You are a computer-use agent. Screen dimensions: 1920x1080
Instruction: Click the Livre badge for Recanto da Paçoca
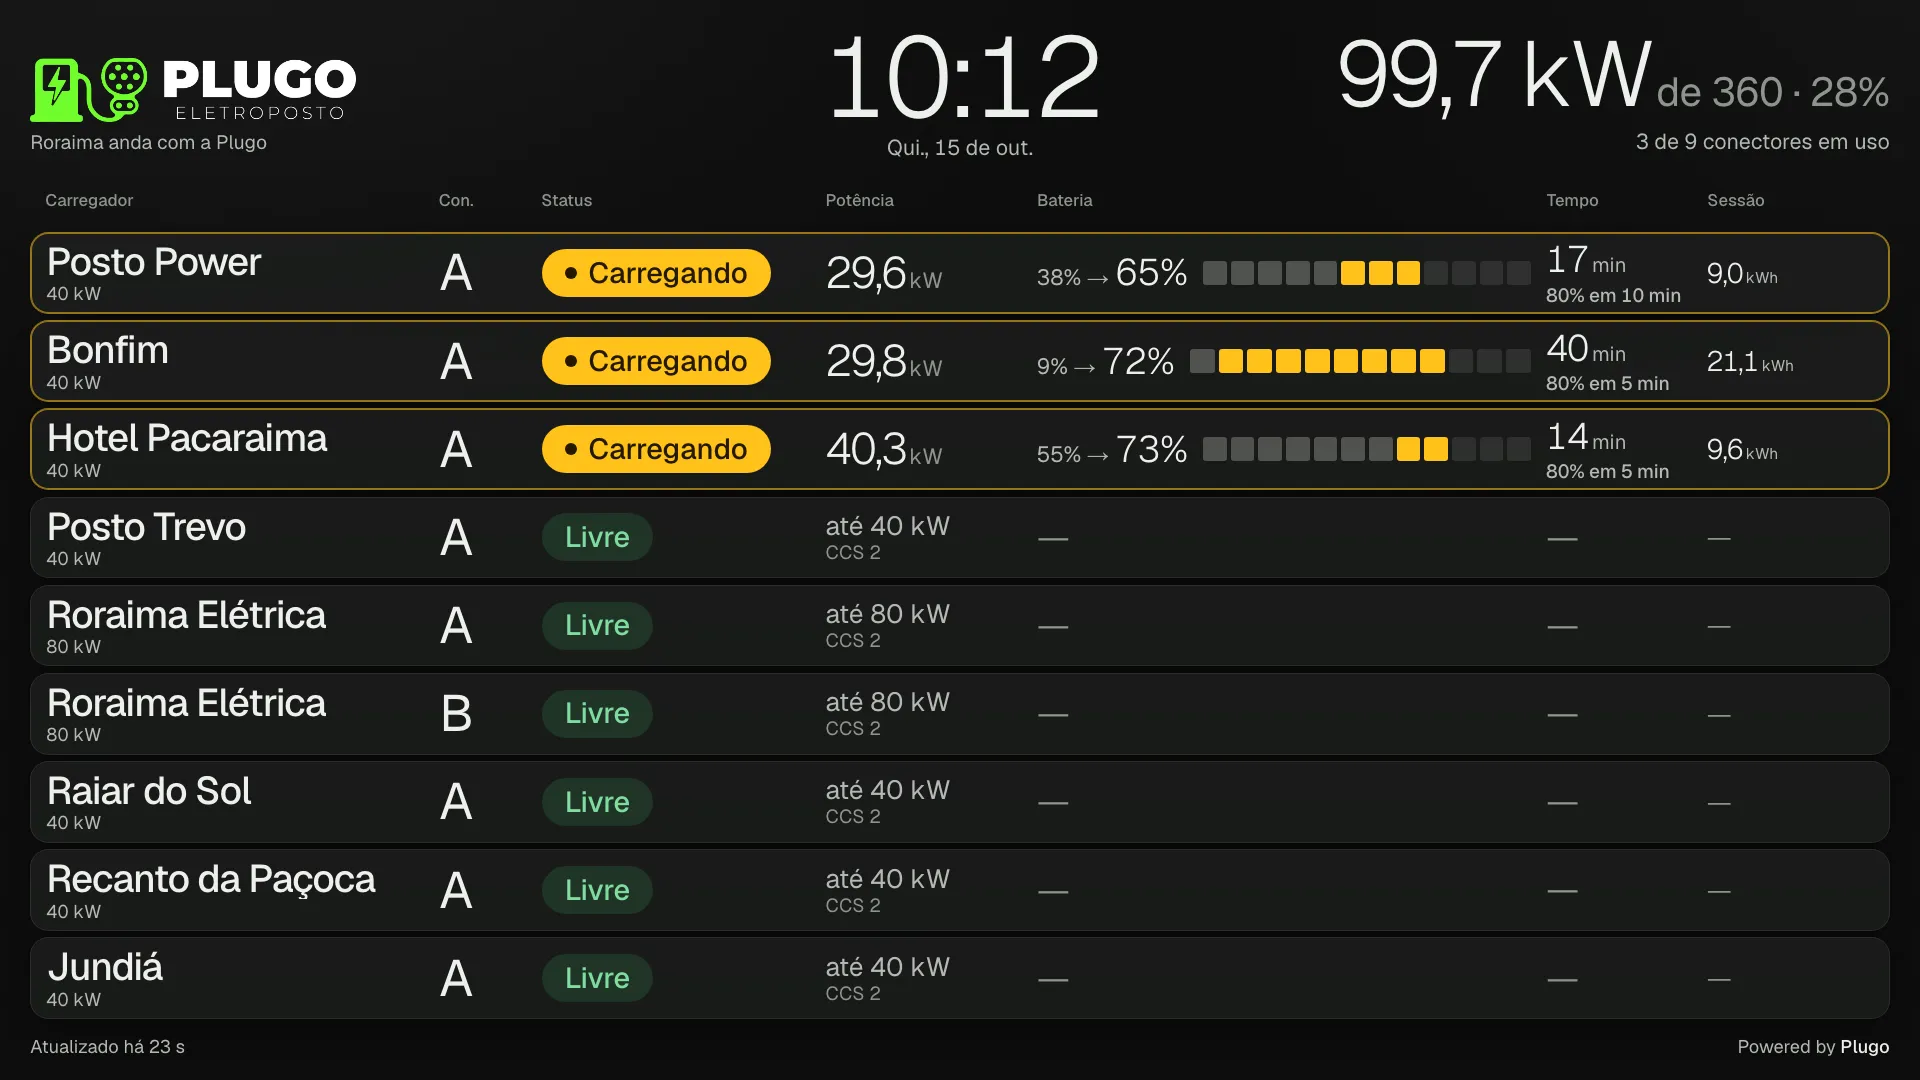pos(597,890)
